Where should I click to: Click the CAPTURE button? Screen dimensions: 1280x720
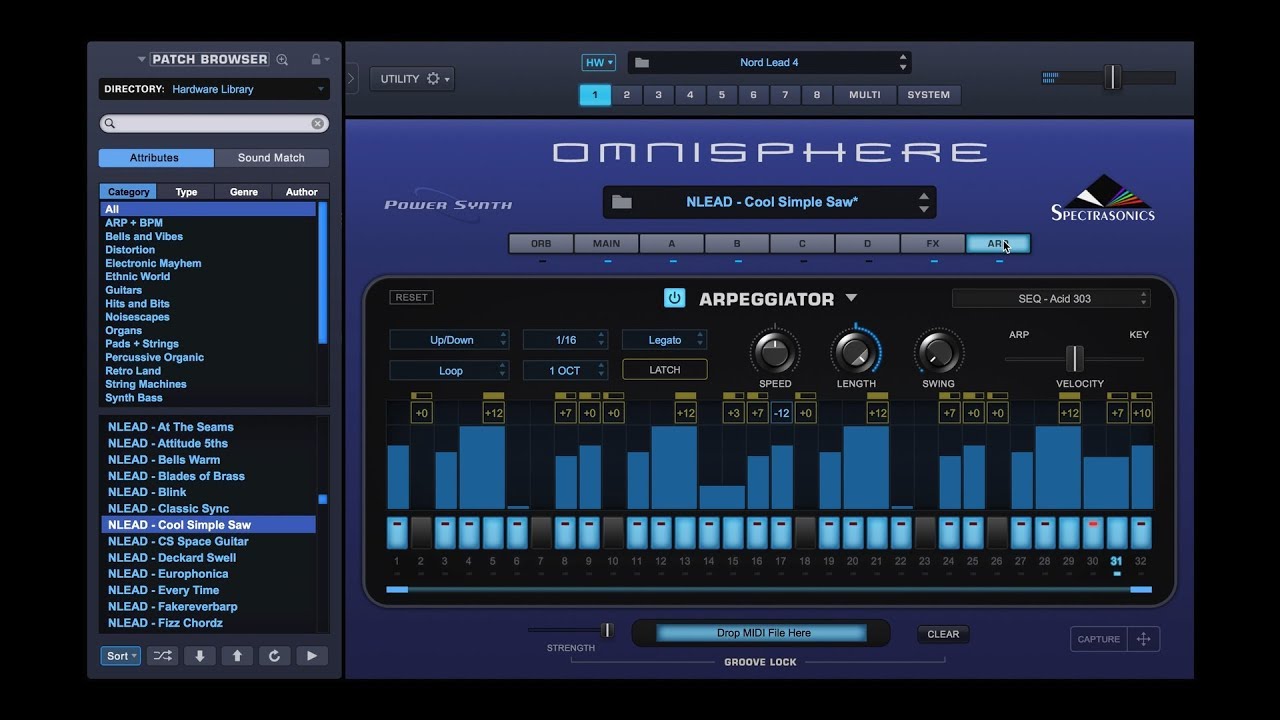point(1098,639)
